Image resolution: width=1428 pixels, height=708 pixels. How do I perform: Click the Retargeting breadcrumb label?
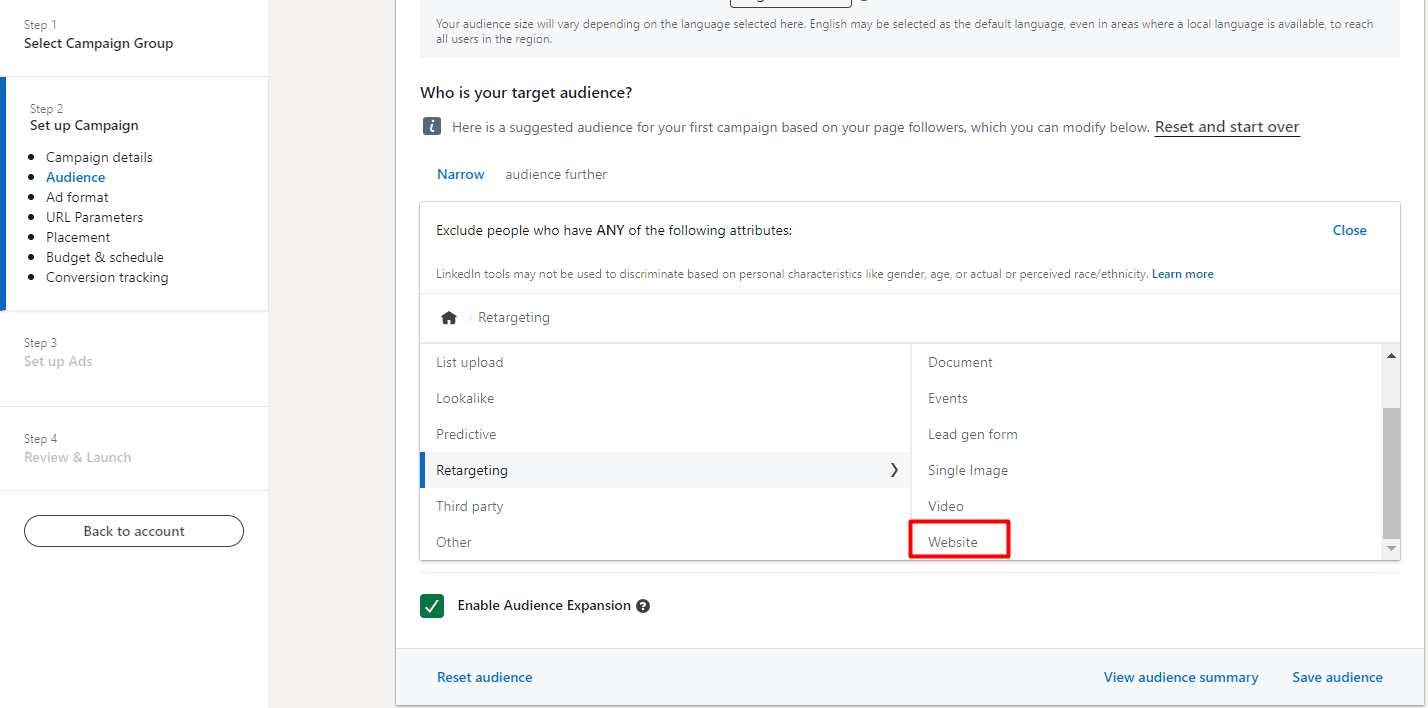514,318
